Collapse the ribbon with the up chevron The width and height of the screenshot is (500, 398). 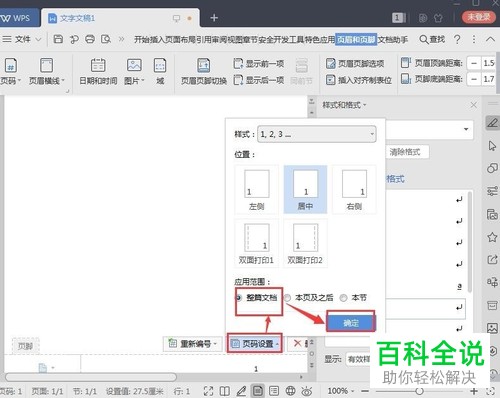[x=490, y=39]
